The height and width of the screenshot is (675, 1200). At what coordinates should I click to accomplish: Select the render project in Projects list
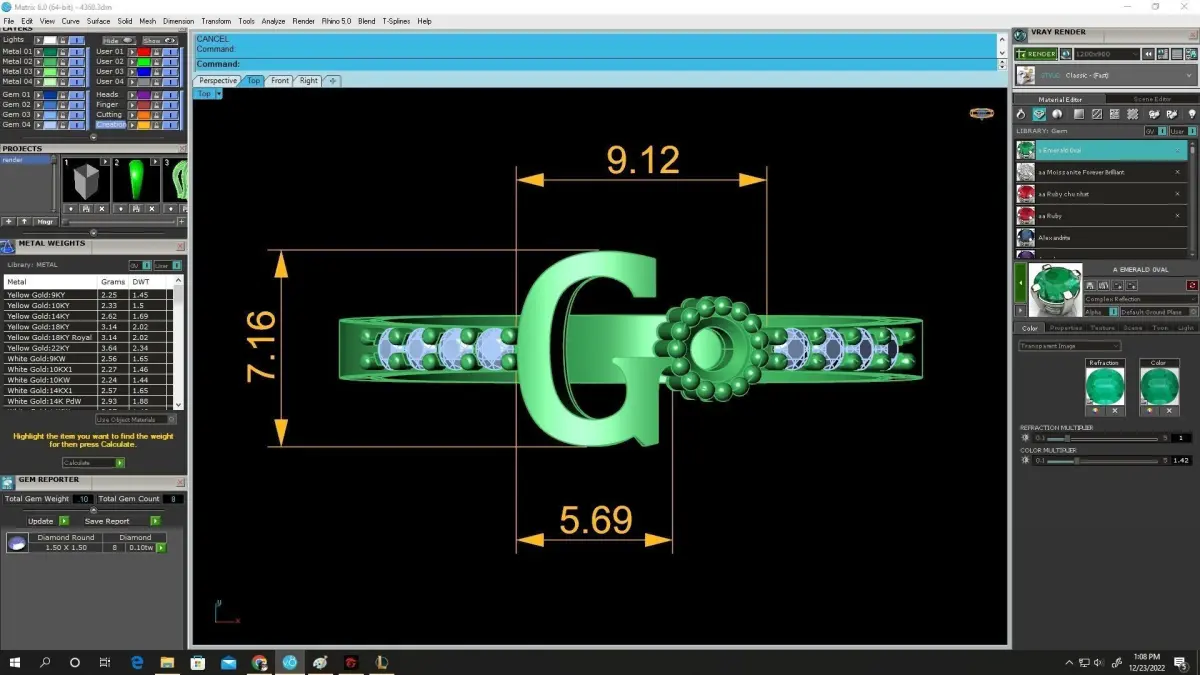25,160
